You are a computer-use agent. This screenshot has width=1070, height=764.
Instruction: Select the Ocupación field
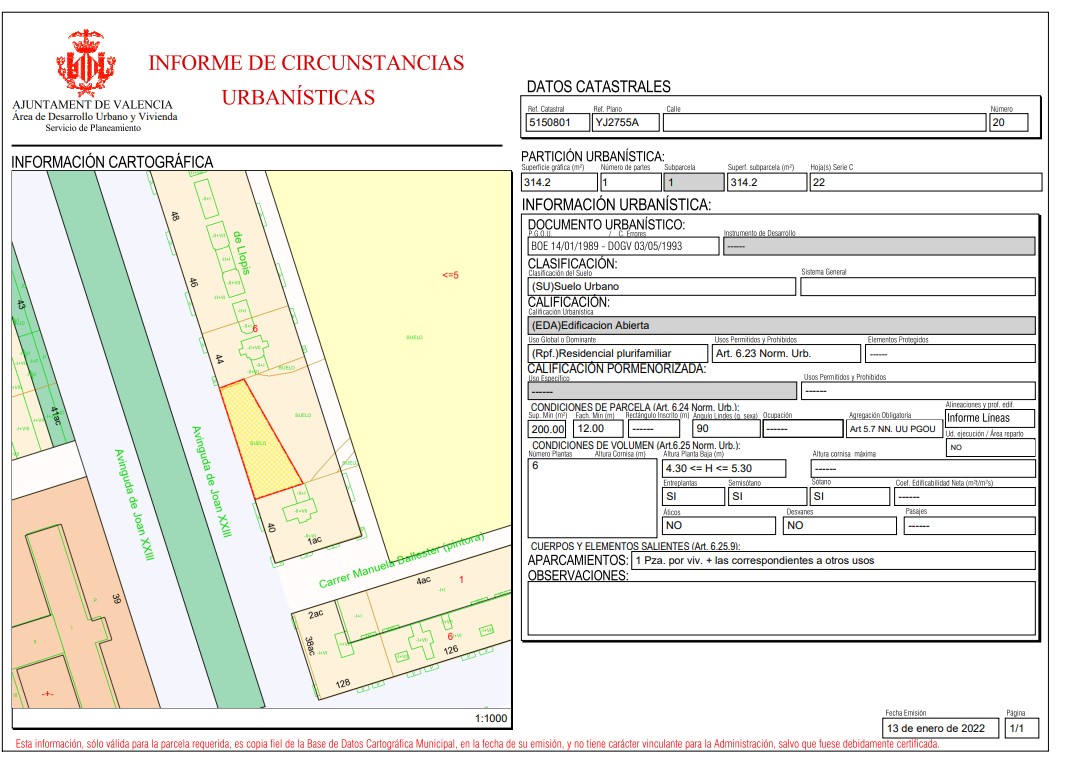[x=802, y=429]
